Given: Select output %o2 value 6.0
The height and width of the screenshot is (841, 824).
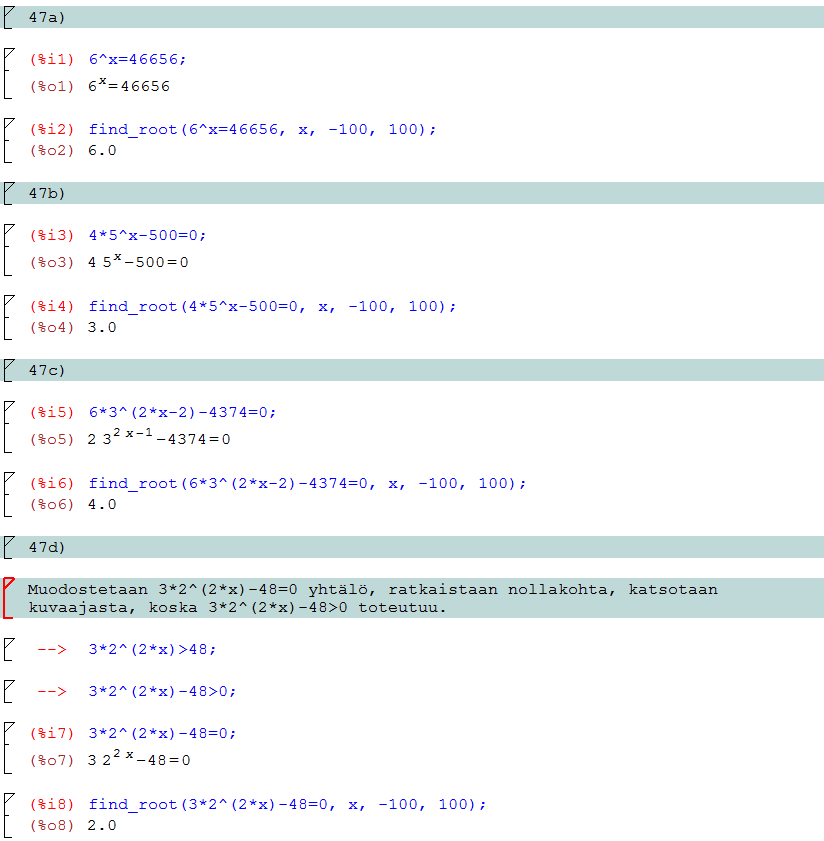Looking at the screenshot, I should point(102,151).
